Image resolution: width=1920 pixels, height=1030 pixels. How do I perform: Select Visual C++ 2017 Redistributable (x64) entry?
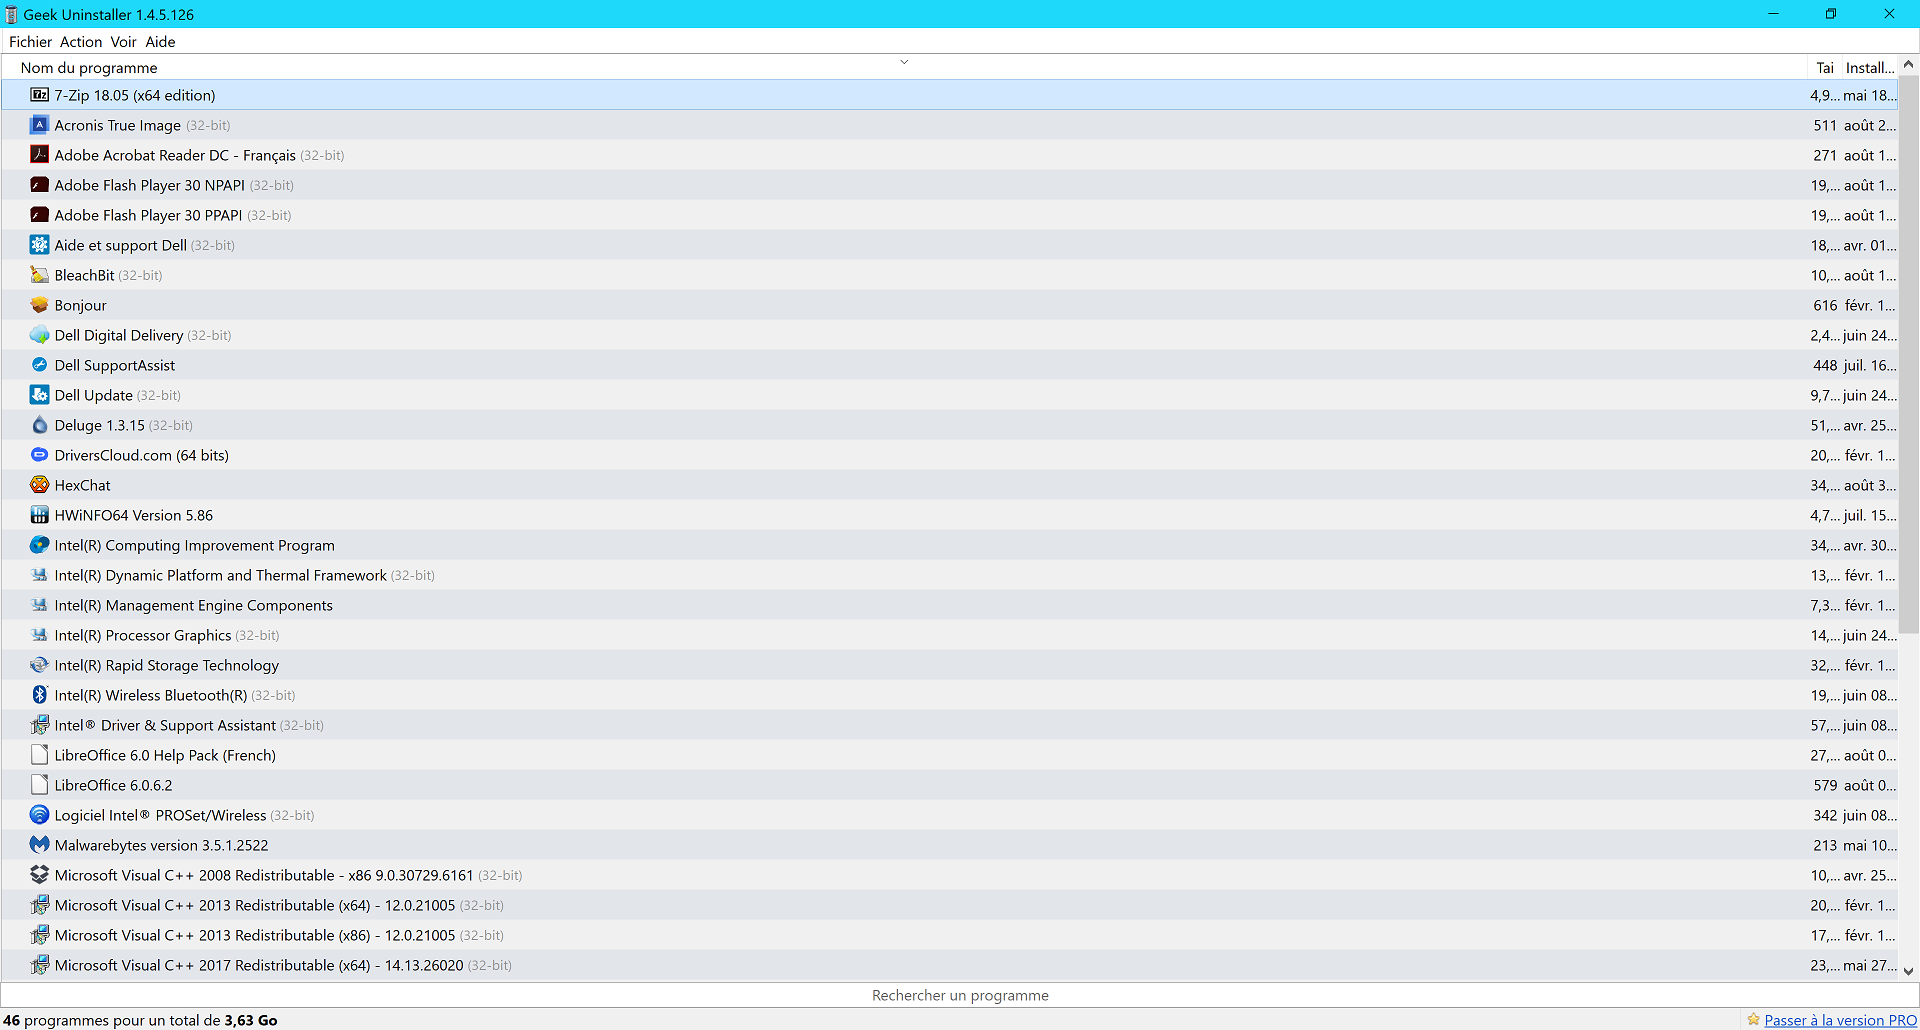pos(950,965)
